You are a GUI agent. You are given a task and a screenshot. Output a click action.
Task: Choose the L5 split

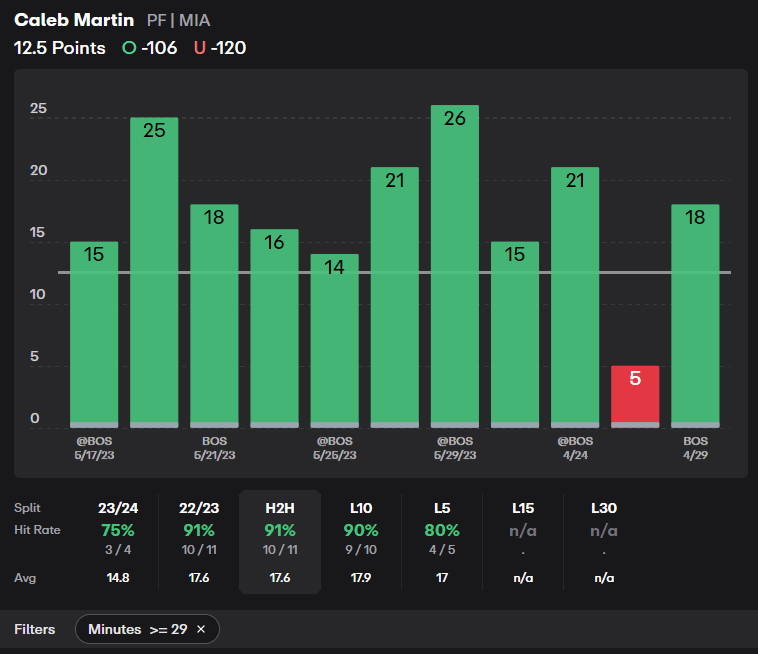tap(442, 508)
